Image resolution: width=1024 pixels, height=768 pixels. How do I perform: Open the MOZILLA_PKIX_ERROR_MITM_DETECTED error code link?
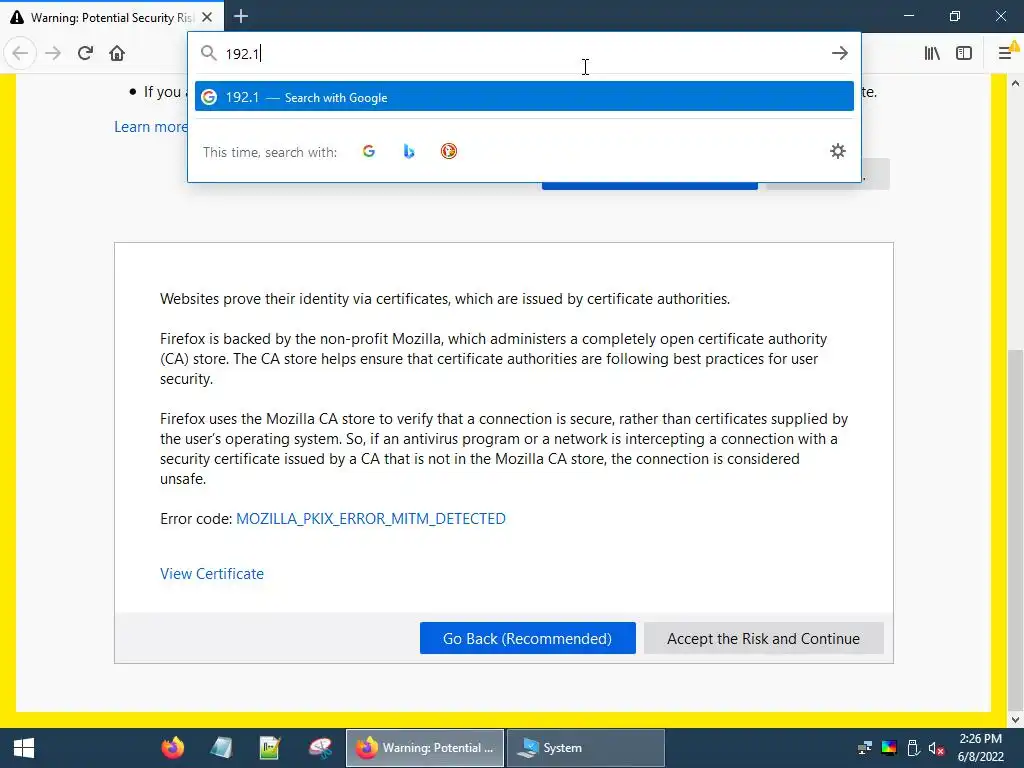click(371, 519)
